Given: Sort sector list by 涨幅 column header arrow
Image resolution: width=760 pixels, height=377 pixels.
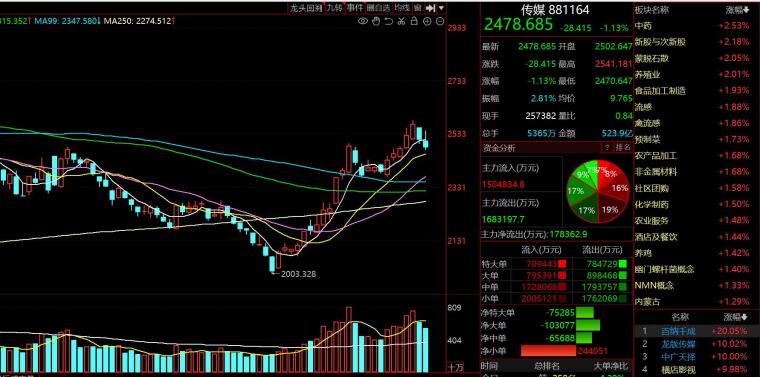Looking at the screenshot, I should pyautogui.click(x=737, y=10).
